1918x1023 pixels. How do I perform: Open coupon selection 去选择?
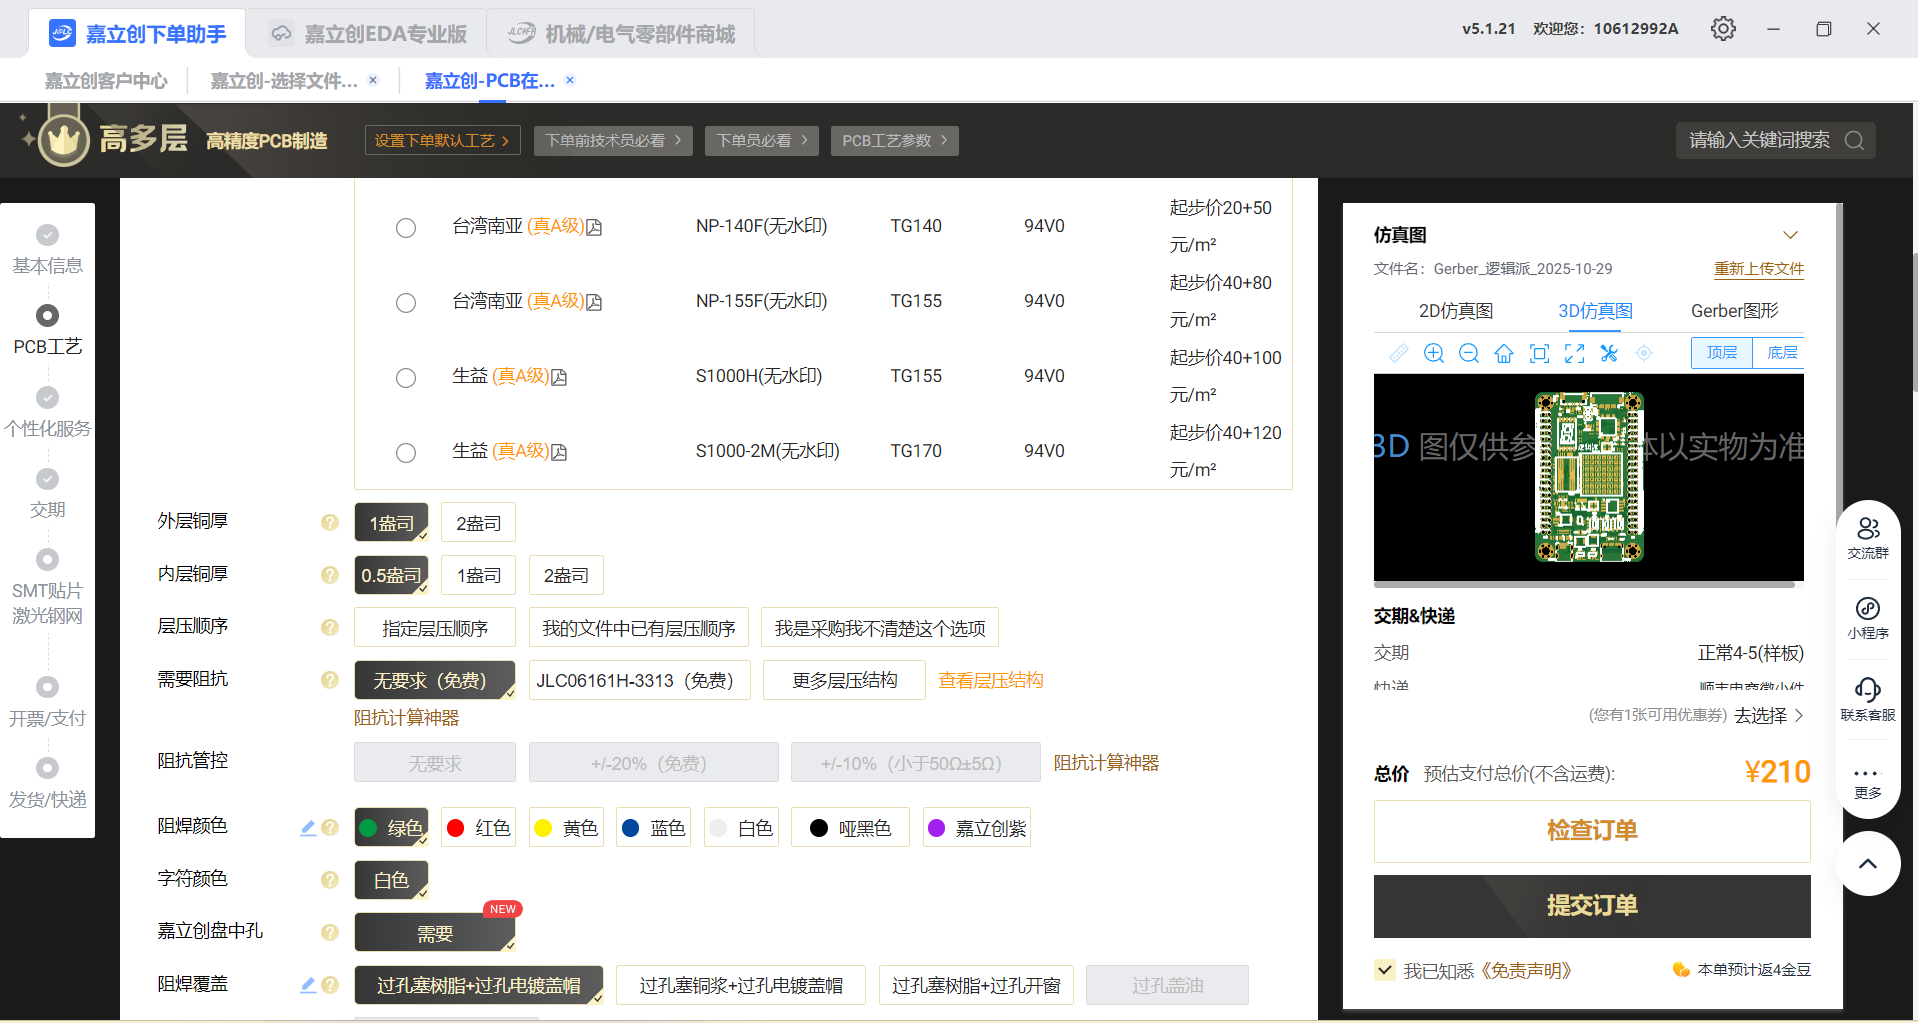click(1768, 716)
